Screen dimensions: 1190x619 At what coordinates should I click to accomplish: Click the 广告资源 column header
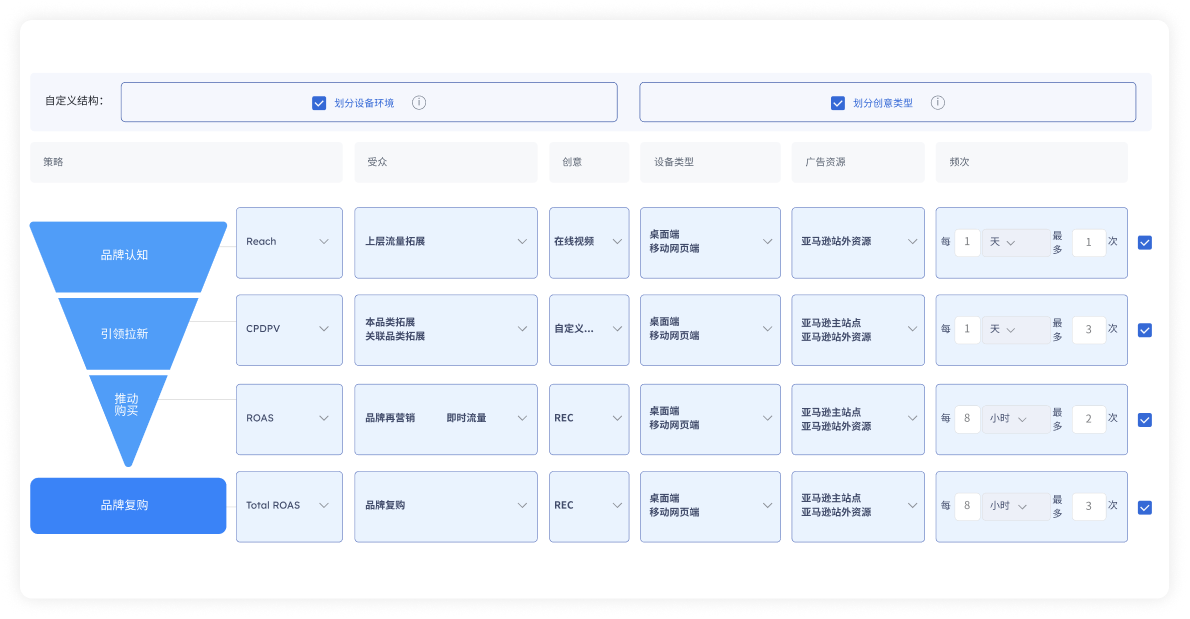pos(857,162)
